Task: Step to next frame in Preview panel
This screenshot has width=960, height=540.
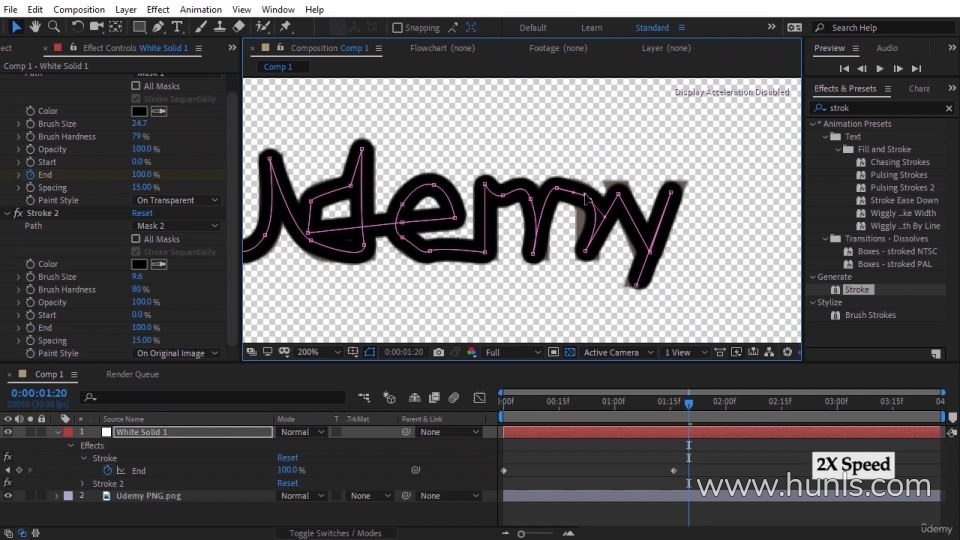Action: tap(898, 69)
